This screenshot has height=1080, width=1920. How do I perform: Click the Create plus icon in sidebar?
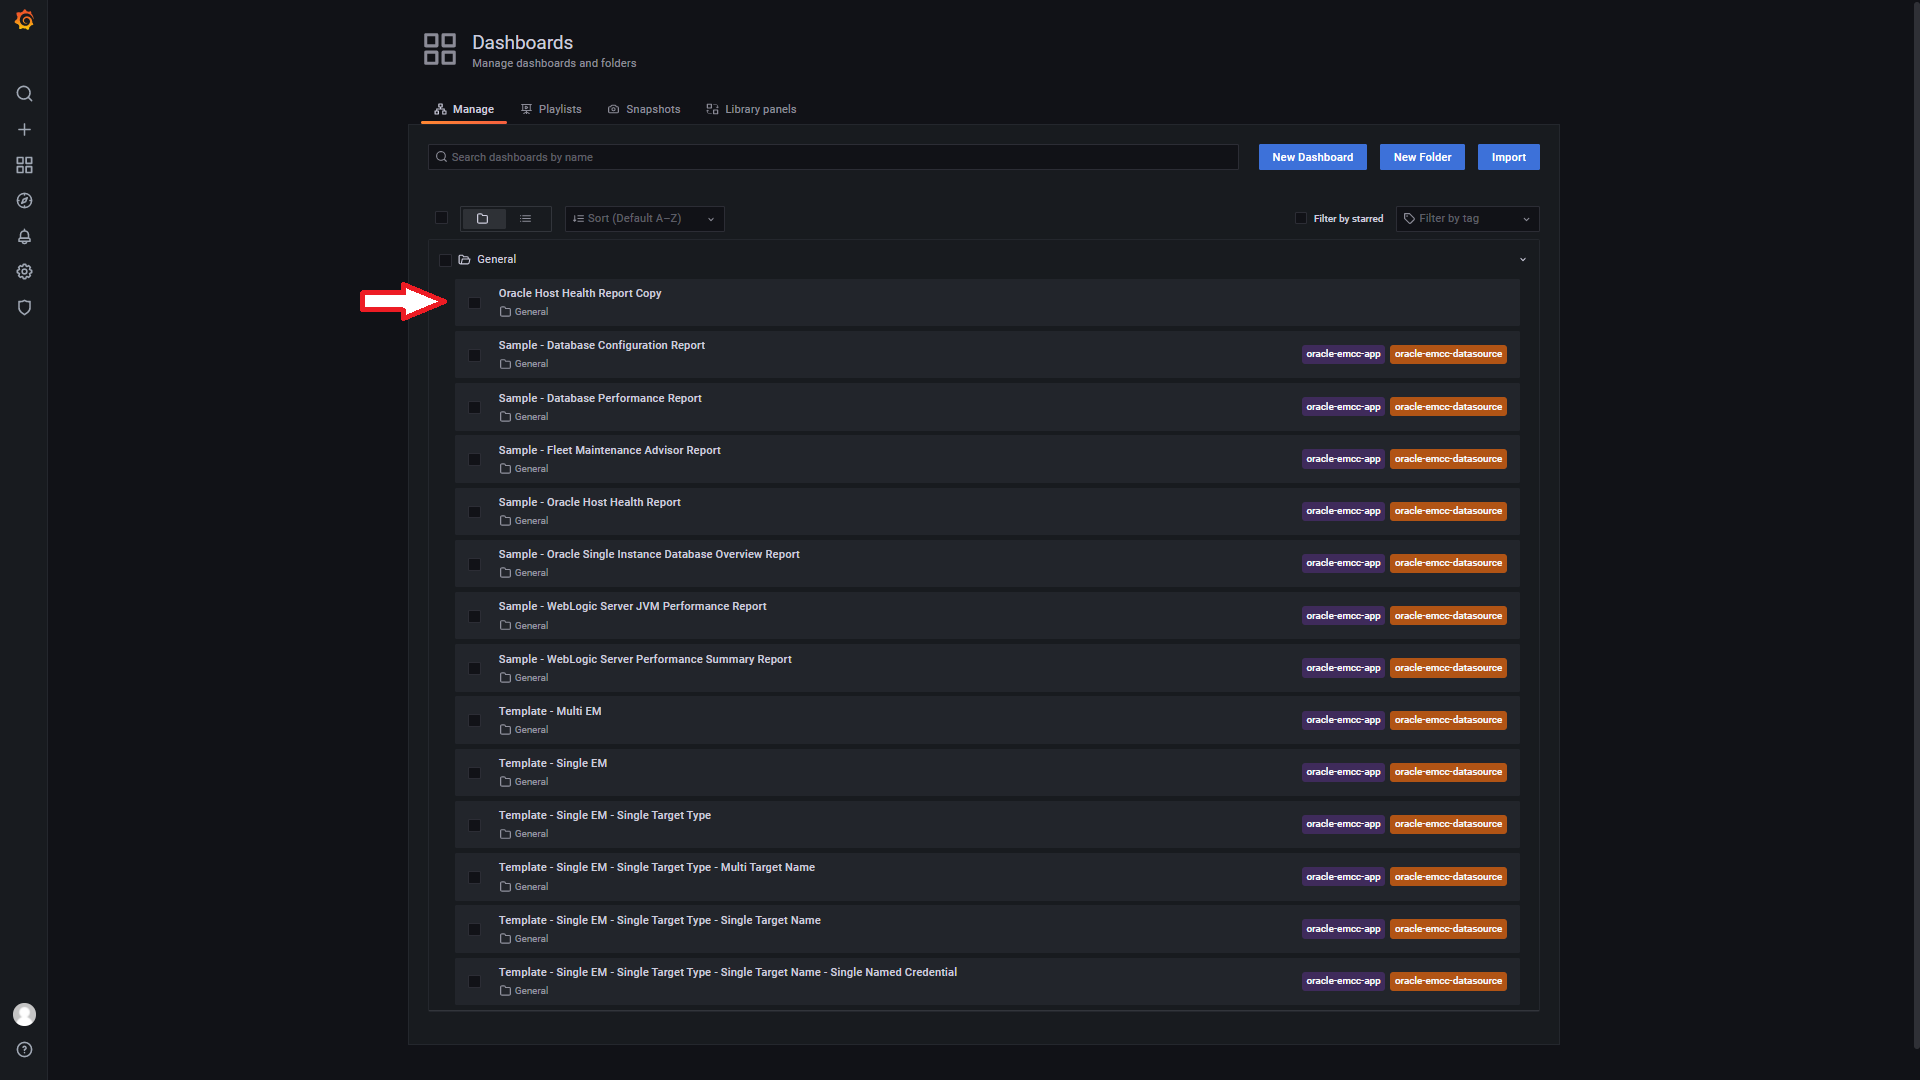(x=24, y=130)
